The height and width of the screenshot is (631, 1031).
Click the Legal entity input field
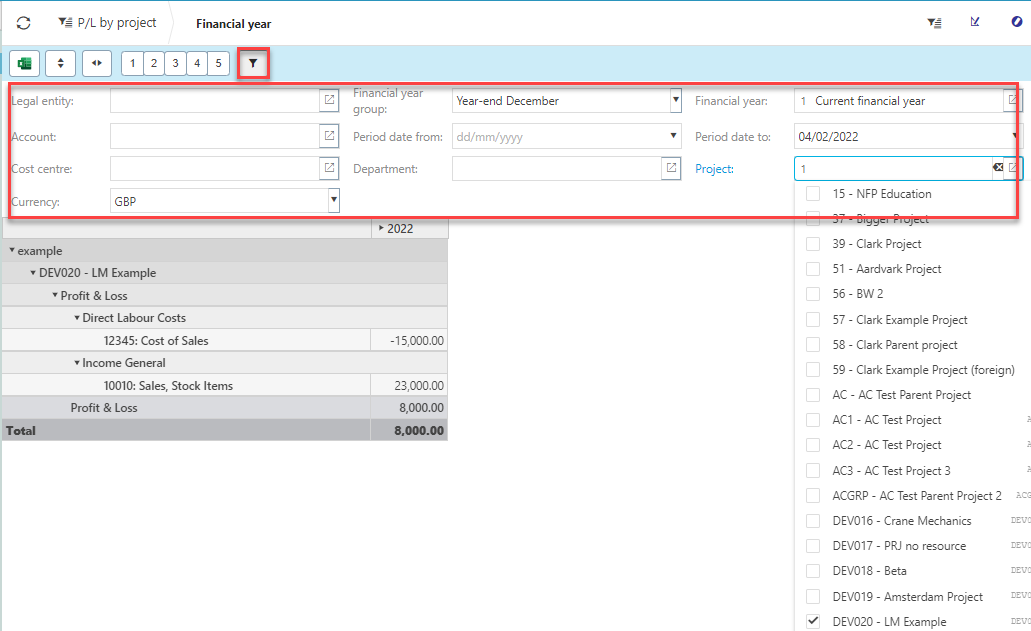[215, 100]
